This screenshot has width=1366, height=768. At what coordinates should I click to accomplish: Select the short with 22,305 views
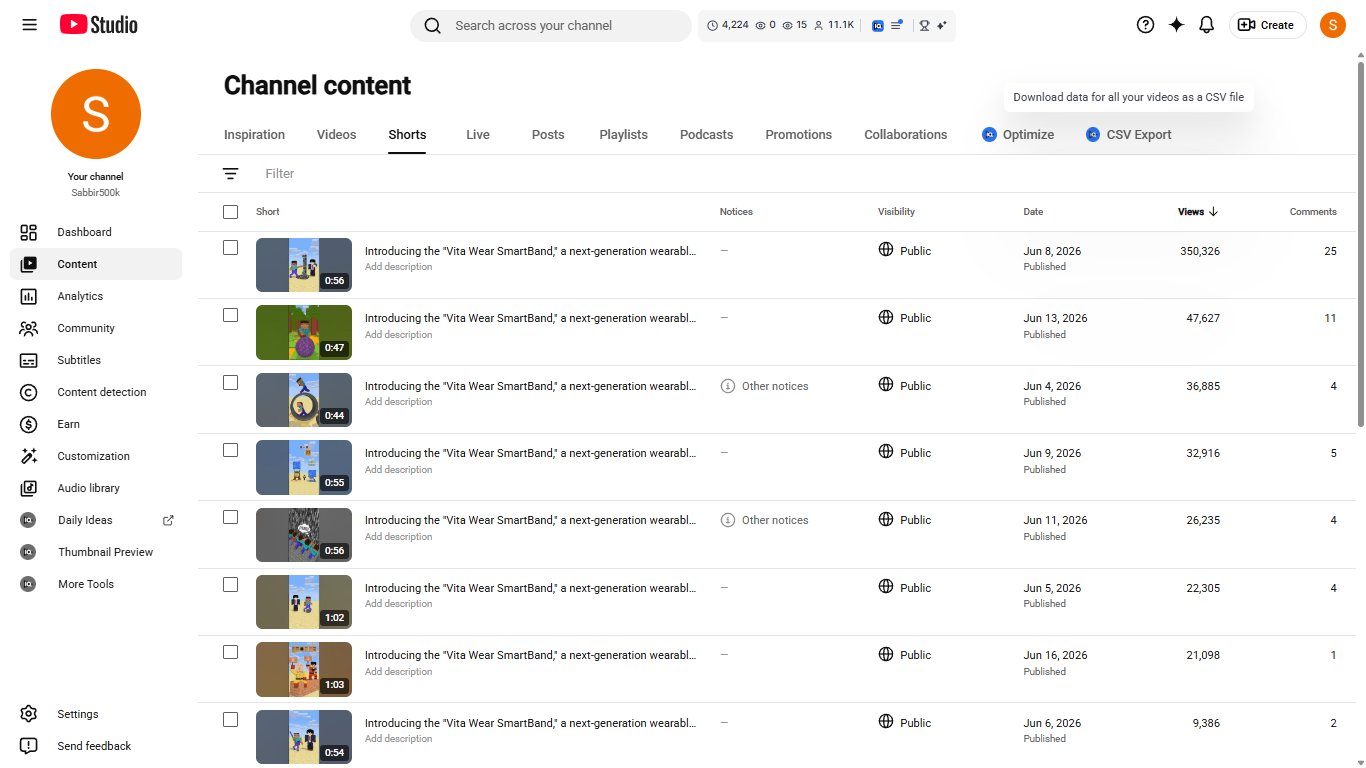click(x=231, y=585)
